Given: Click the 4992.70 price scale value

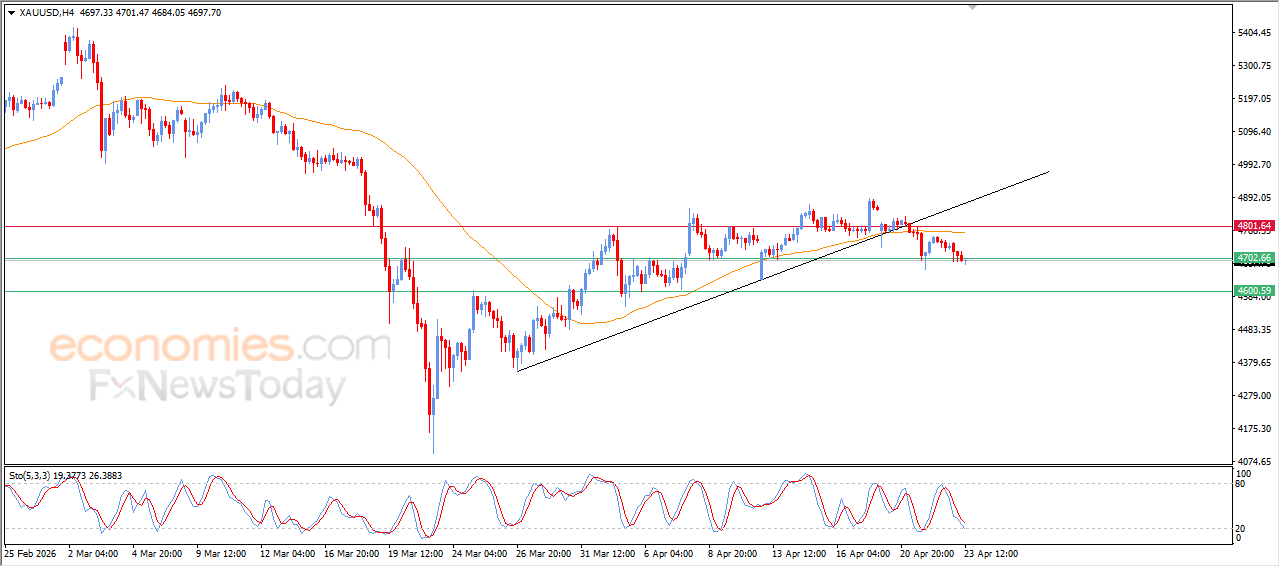Looking at the screenshot, I should (1254, 165).
